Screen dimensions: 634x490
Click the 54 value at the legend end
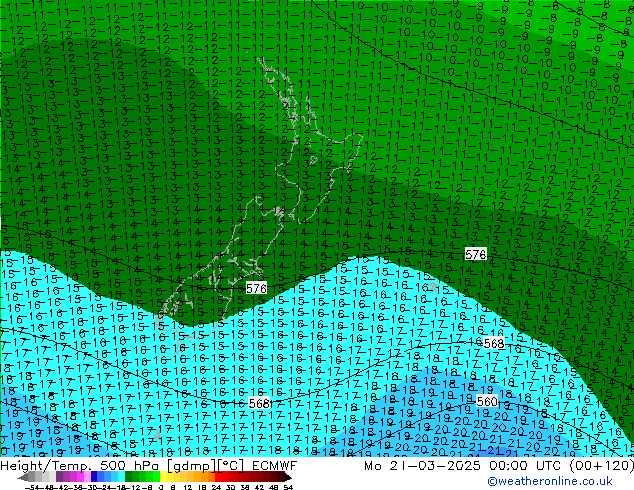(x=288, y=486)
